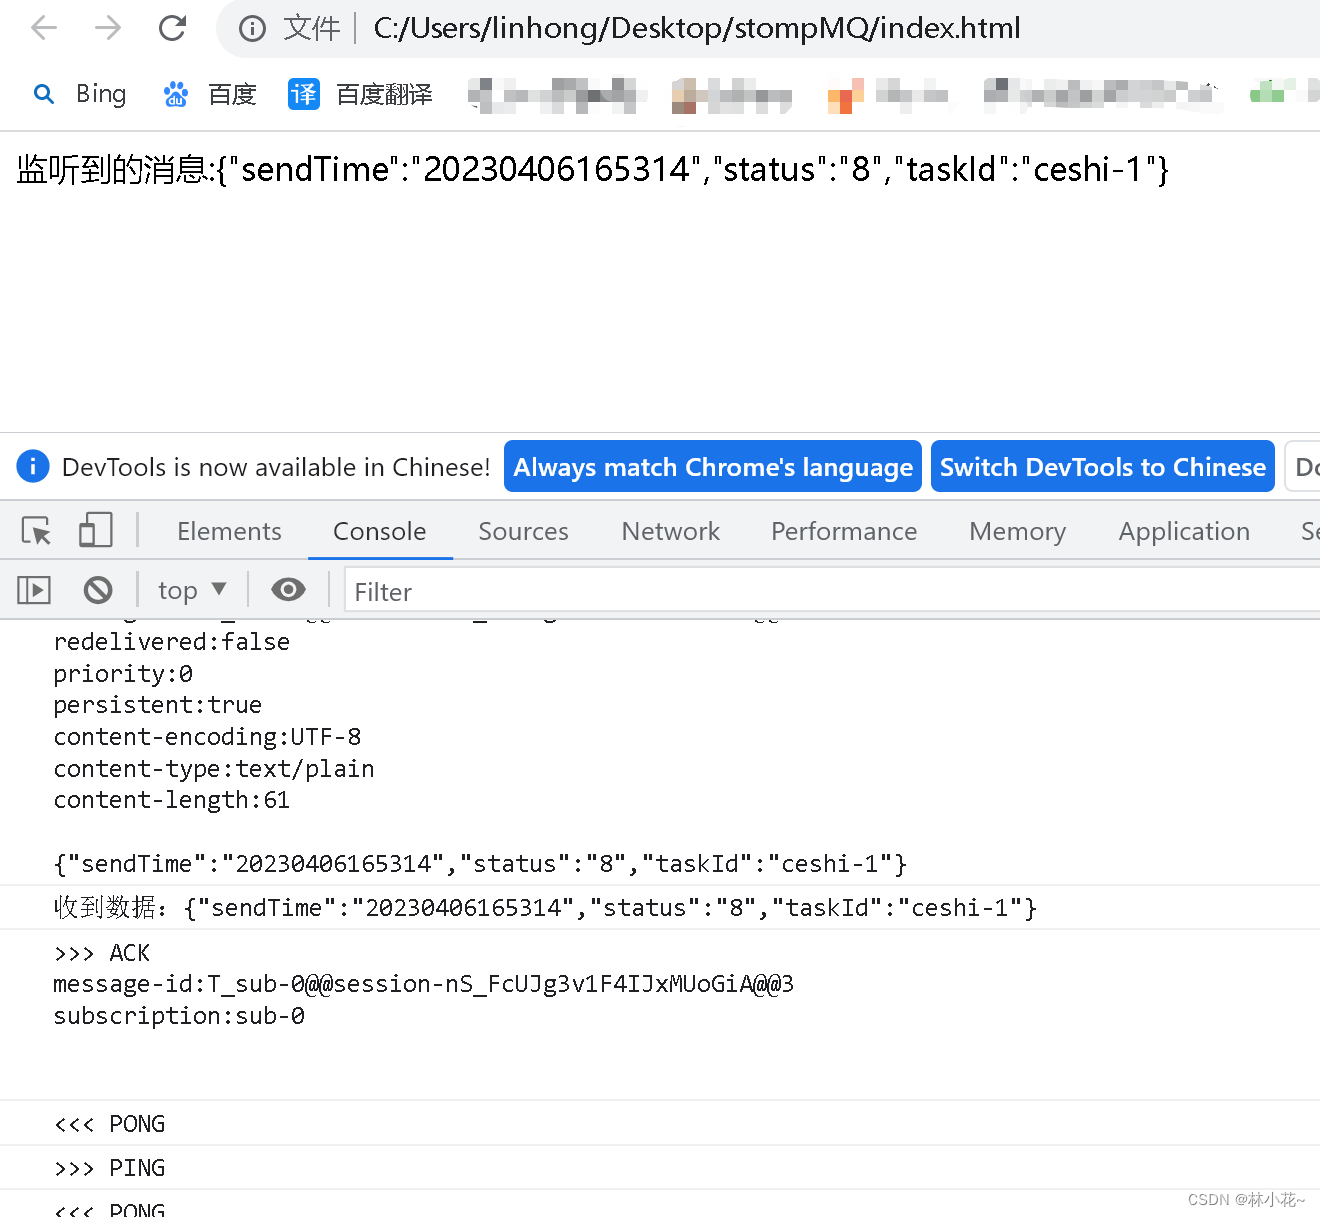Switch to the Sources tab
The height and width of the screenshot is (1217, 1320).
point(523,531)
